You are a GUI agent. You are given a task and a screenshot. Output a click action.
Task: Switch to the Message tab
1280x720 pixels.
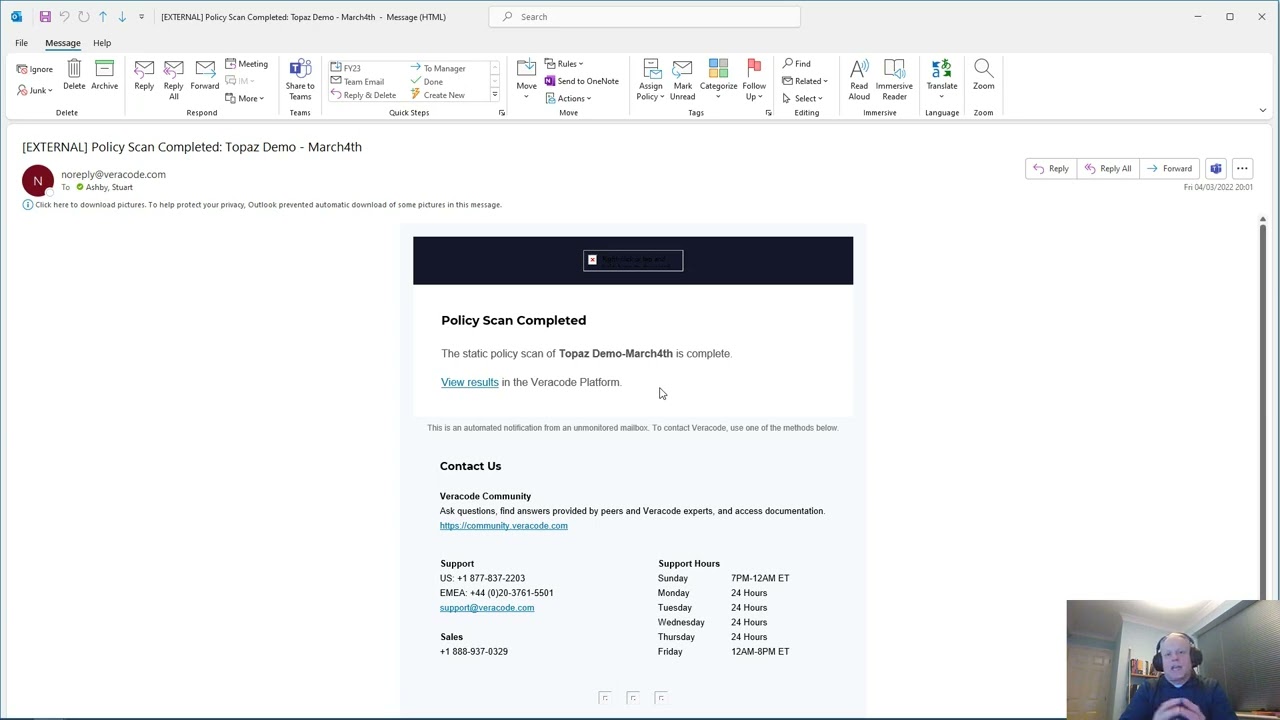tap(62, 43)
